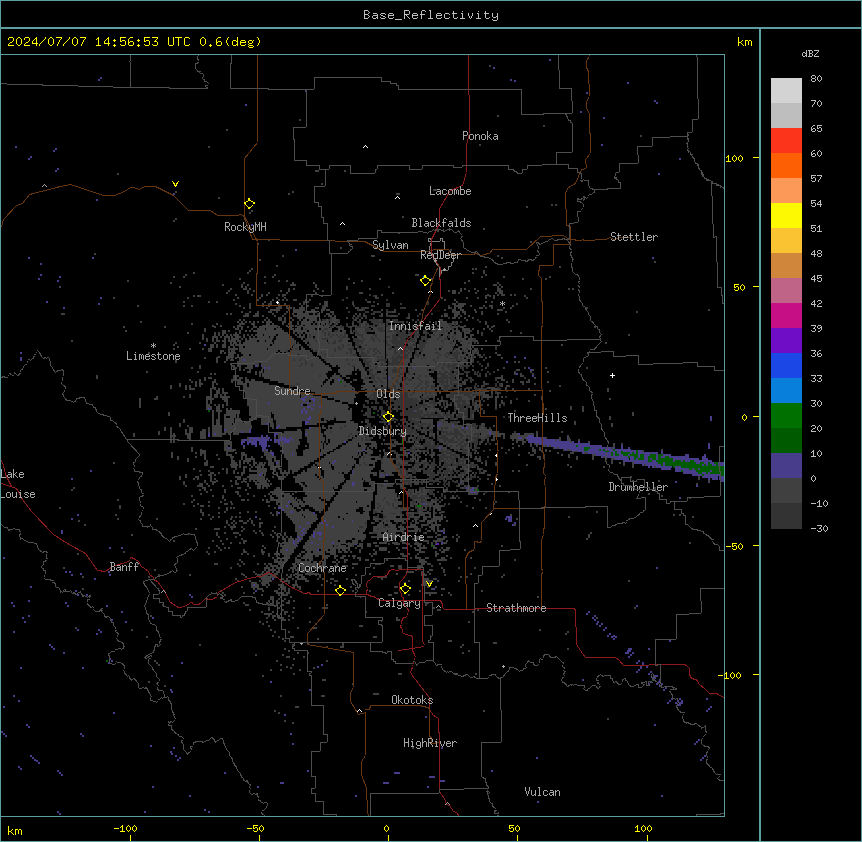Click the Lake Louise label
Screen dimensions: 862x842
(x=18, y=484)
